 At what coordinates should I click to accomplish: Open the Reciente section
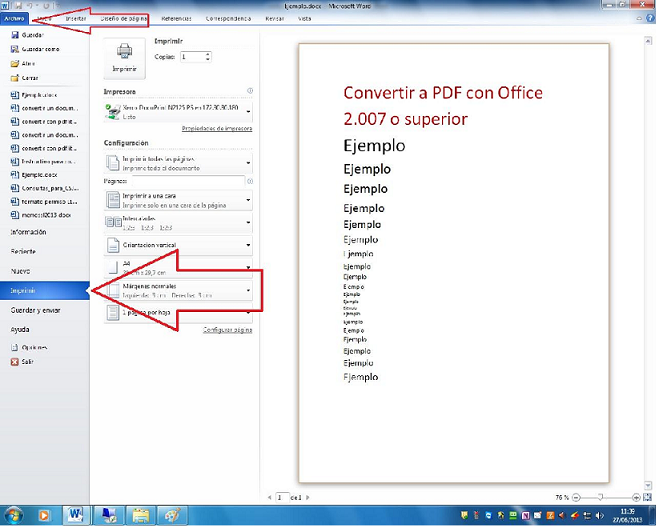pyautogui.click(x=23, y=252)
